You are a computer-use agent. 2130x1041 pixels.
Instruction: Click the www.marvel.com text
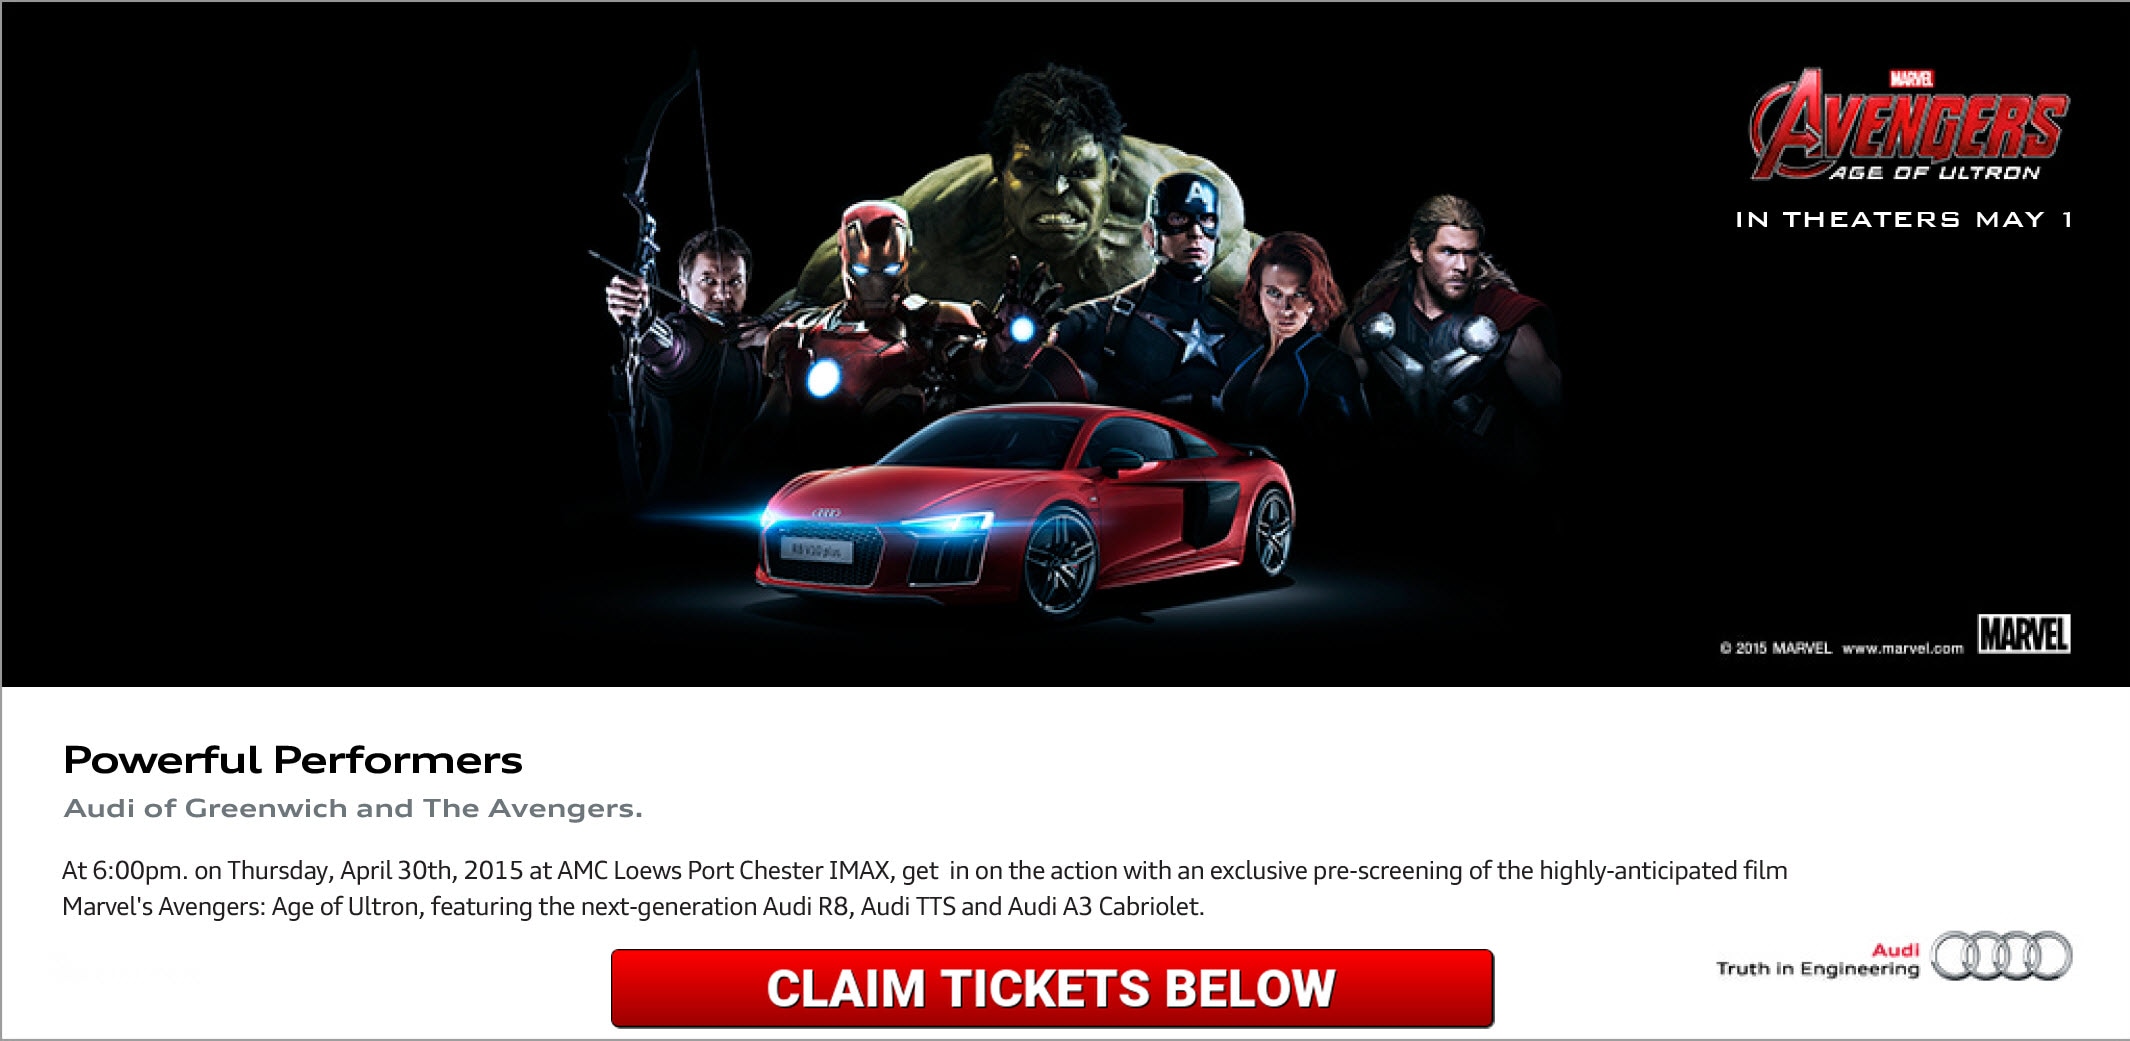(x=1902, y=649)
